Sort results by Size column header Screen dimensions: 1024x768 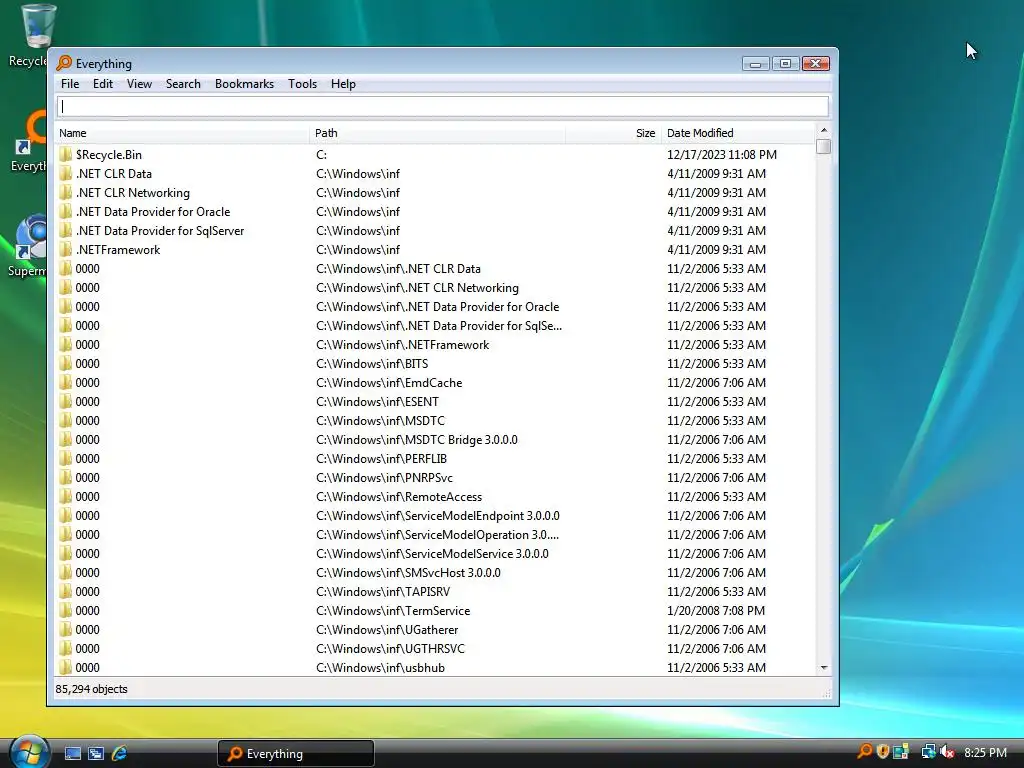click(x=613, y=133)
